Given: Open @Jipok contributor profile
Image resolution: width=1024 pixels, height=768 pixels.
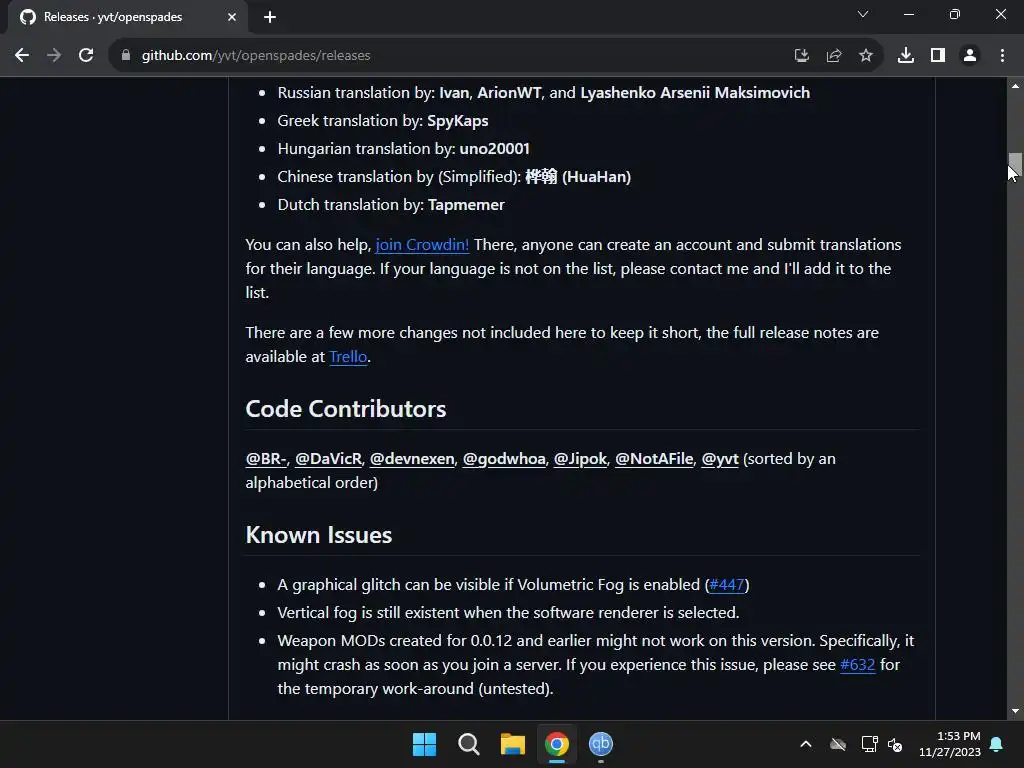Looking at the screenshot, I should (x=580, y=459).
